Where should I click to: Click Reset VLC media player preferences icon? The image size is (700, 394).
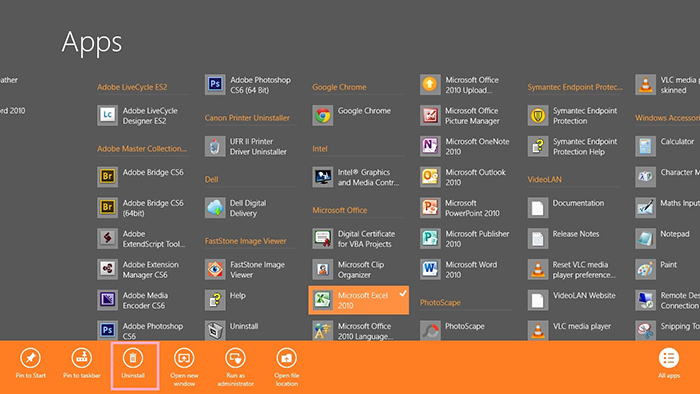pyautogui.click(x=538, y=269)
